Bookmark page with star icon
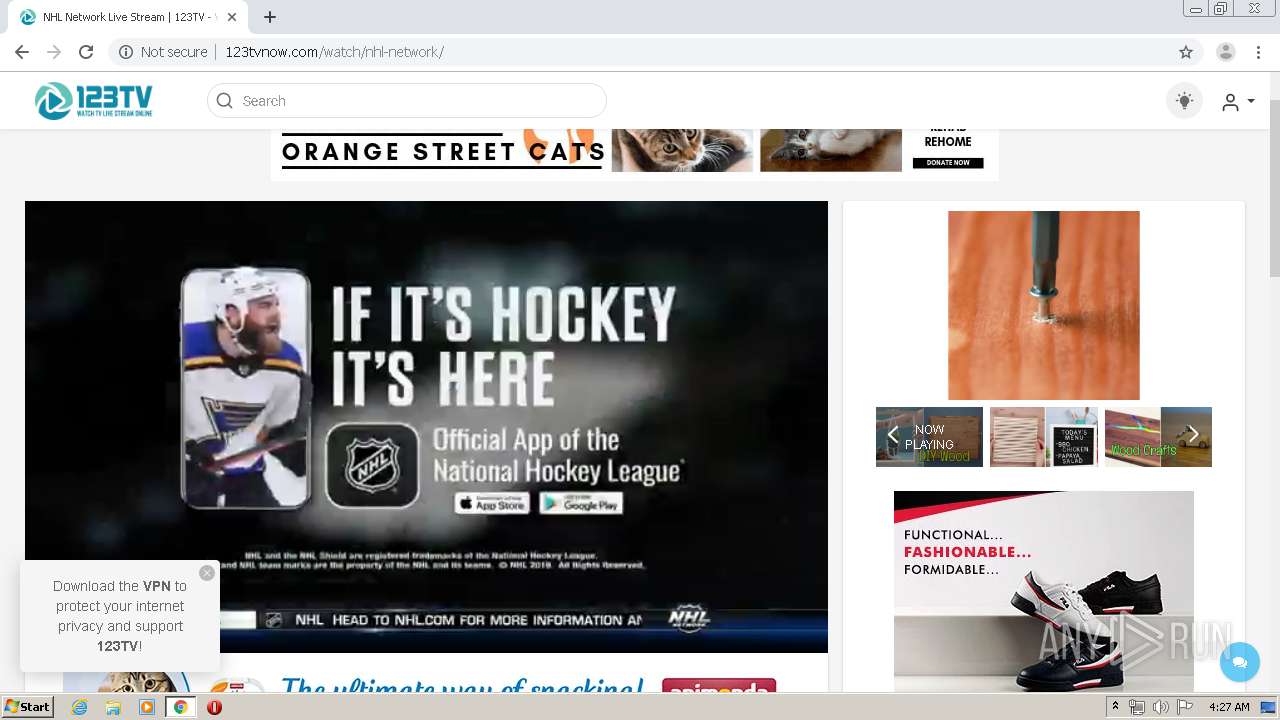The image size is (1280, 720). [1186, 52]
